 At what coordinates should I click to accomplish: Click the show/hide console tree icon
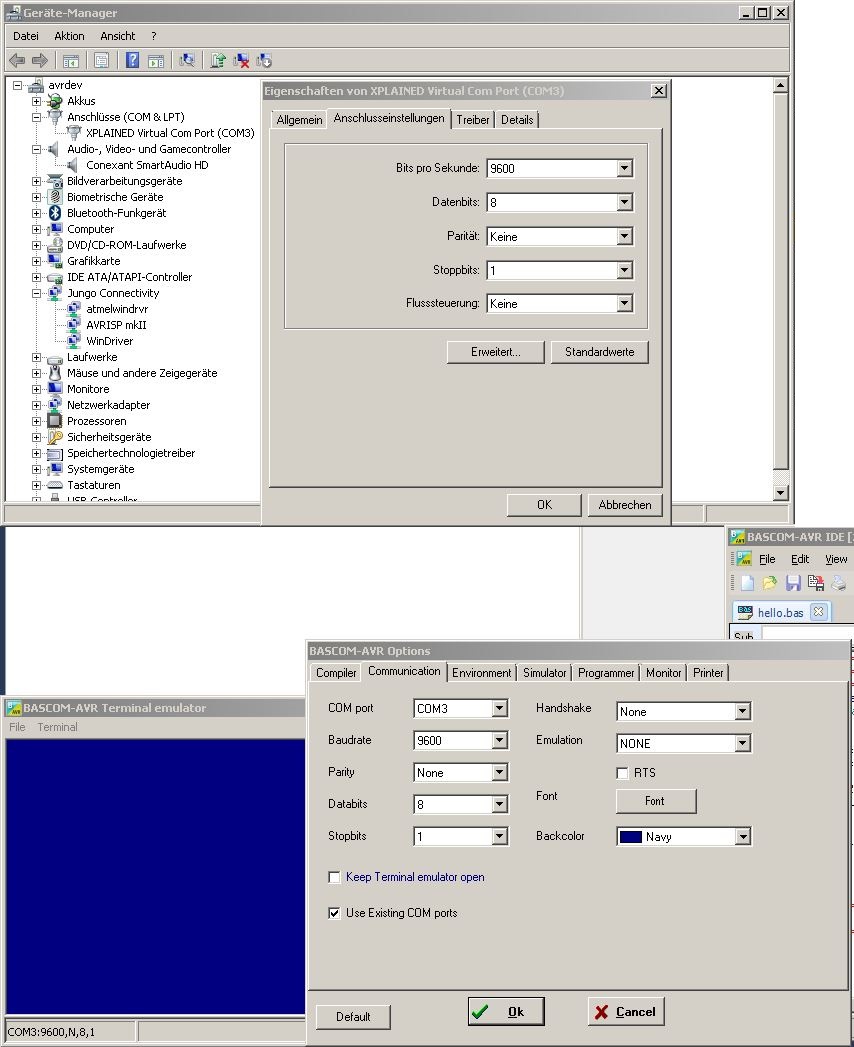[x=71, y=61]
